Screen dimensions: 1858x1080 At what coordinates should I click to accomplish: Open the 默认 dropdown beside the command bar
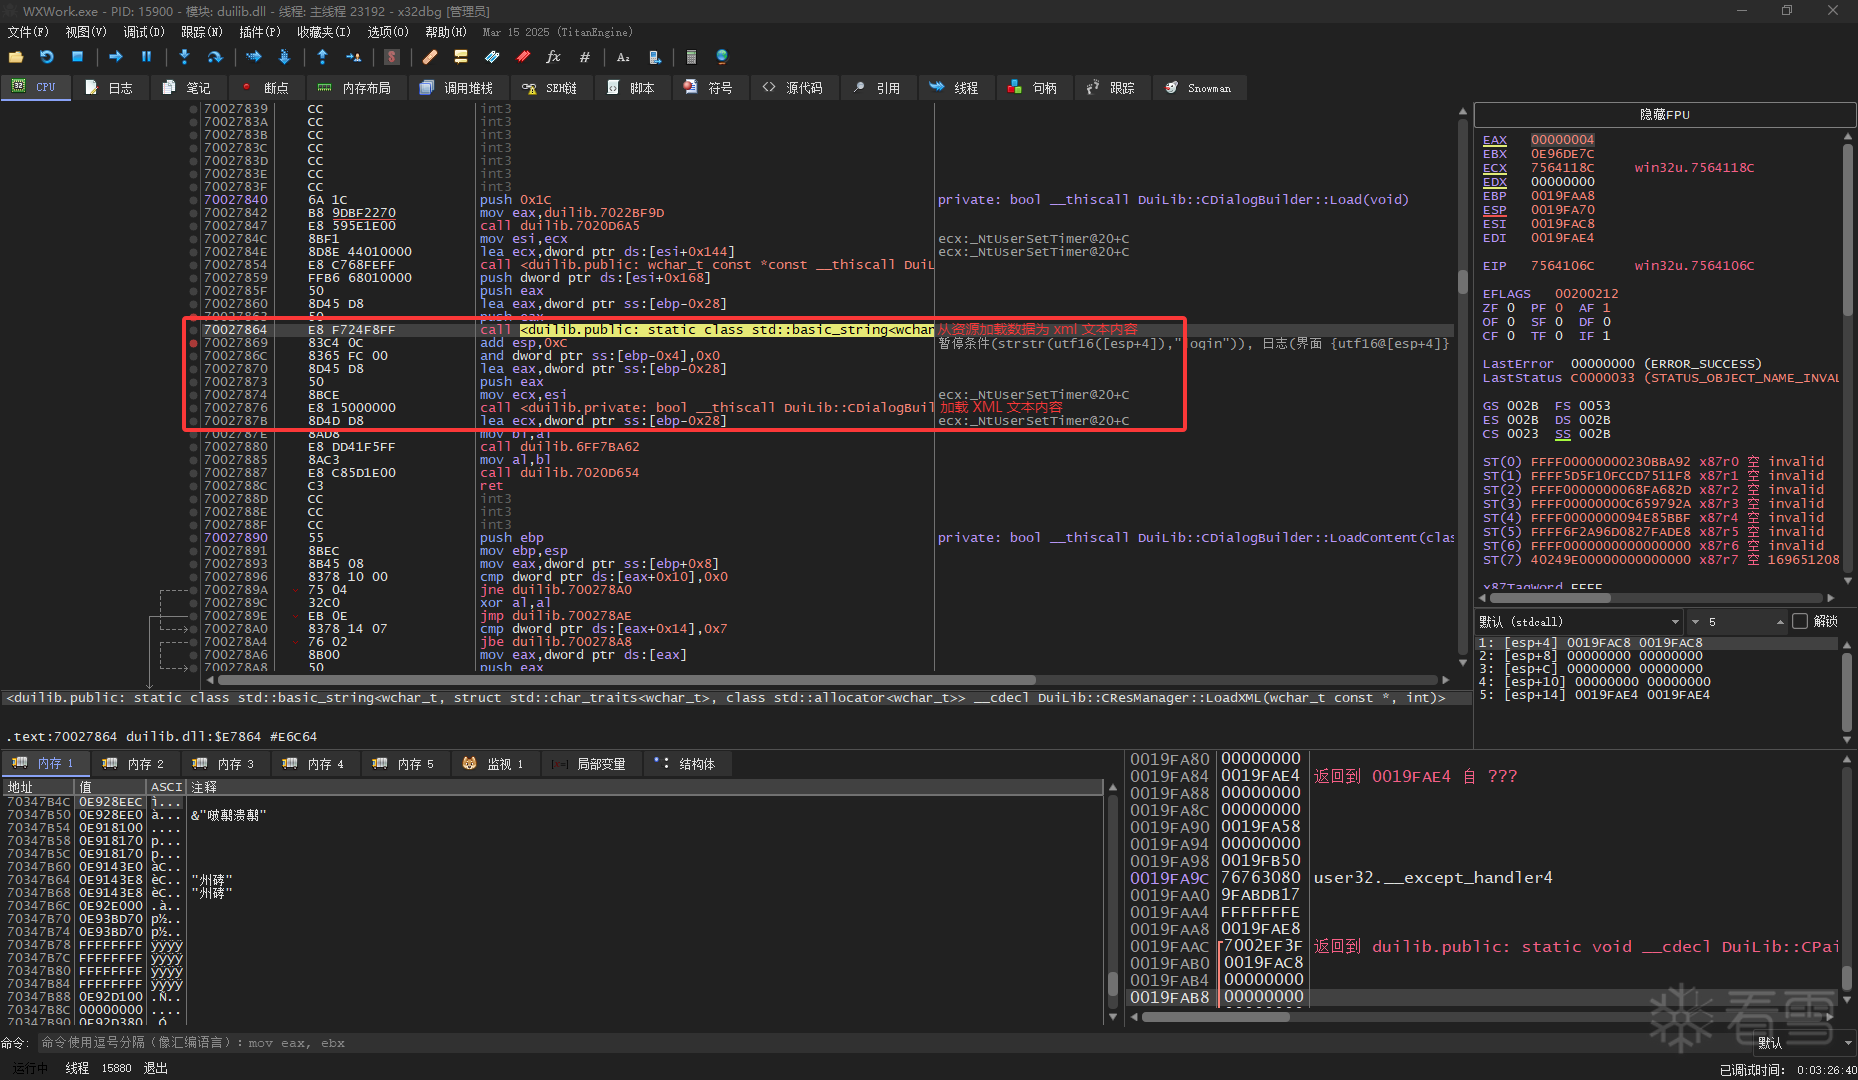click(1803, 1043)
